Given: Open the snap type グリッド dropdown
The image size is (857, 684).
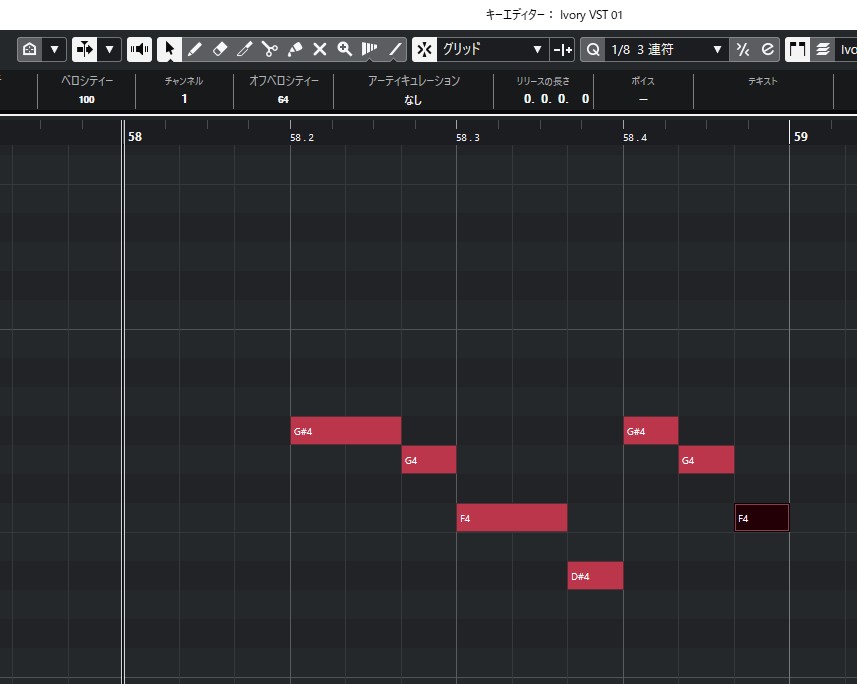Looking at the screenshot, I should (x=494, y=49).
